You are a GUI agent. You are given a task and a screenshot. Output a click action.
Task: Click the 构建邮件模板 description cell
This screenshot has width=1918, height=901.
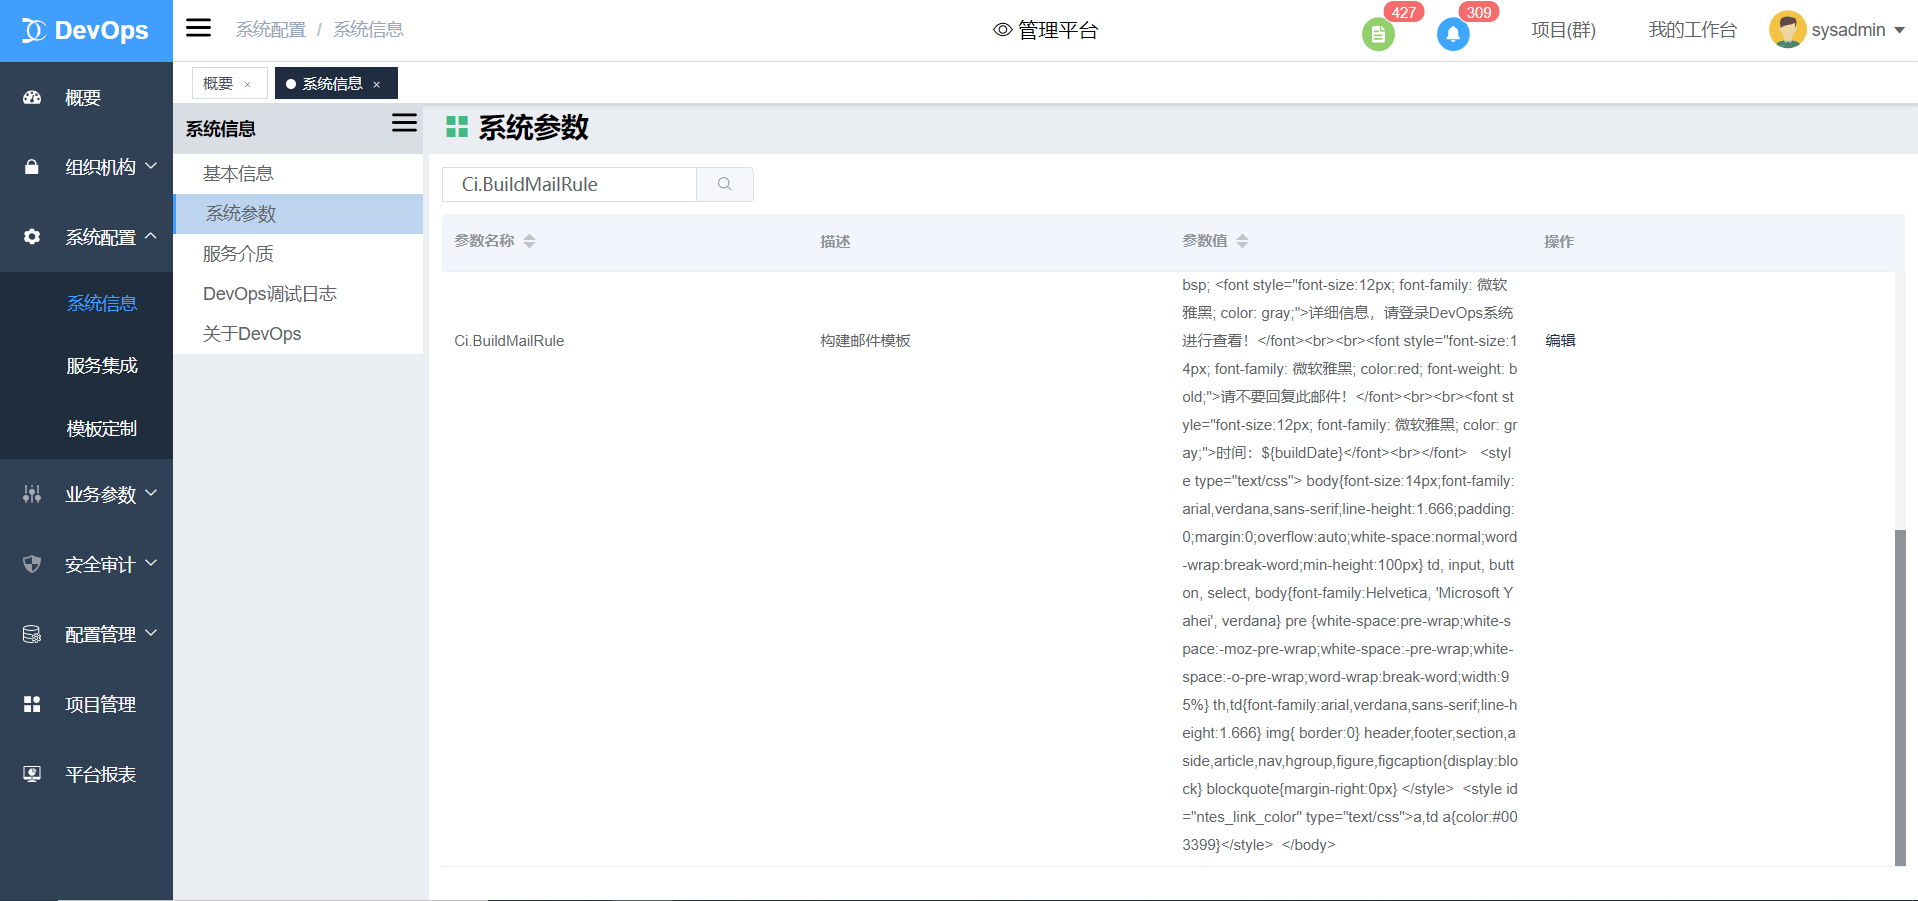pyautogui.click(x=865, y=341)
